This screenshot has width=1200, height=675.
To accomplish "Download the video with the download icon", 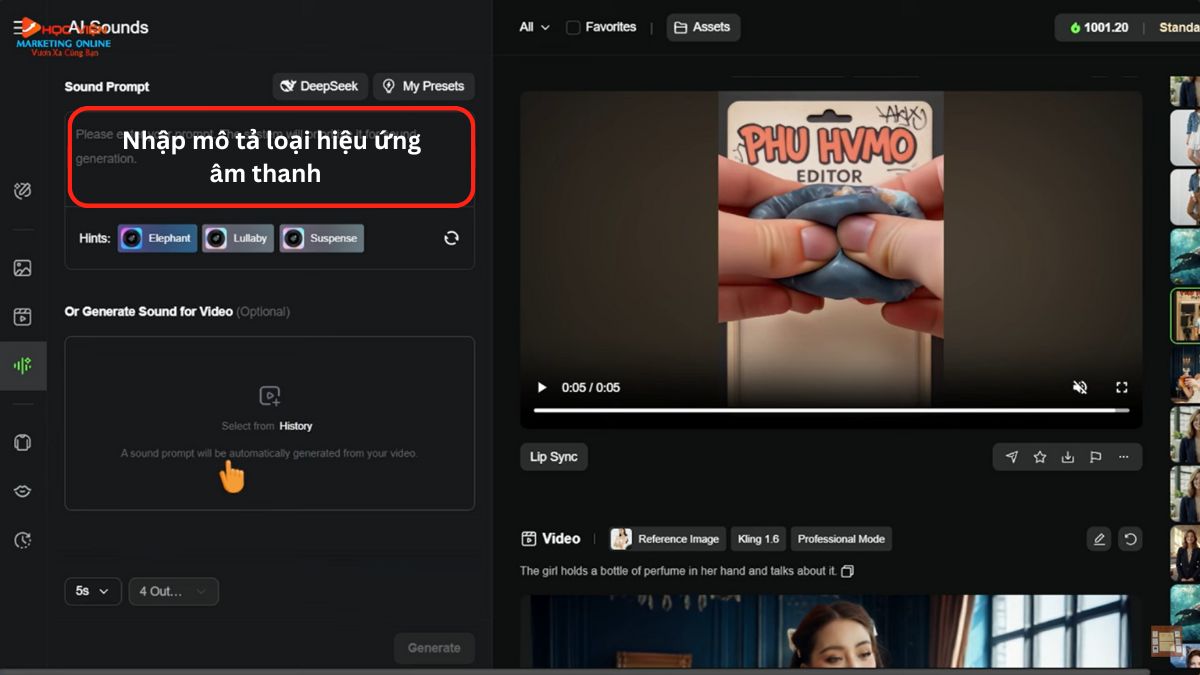I will click(x=1068, y=457).
